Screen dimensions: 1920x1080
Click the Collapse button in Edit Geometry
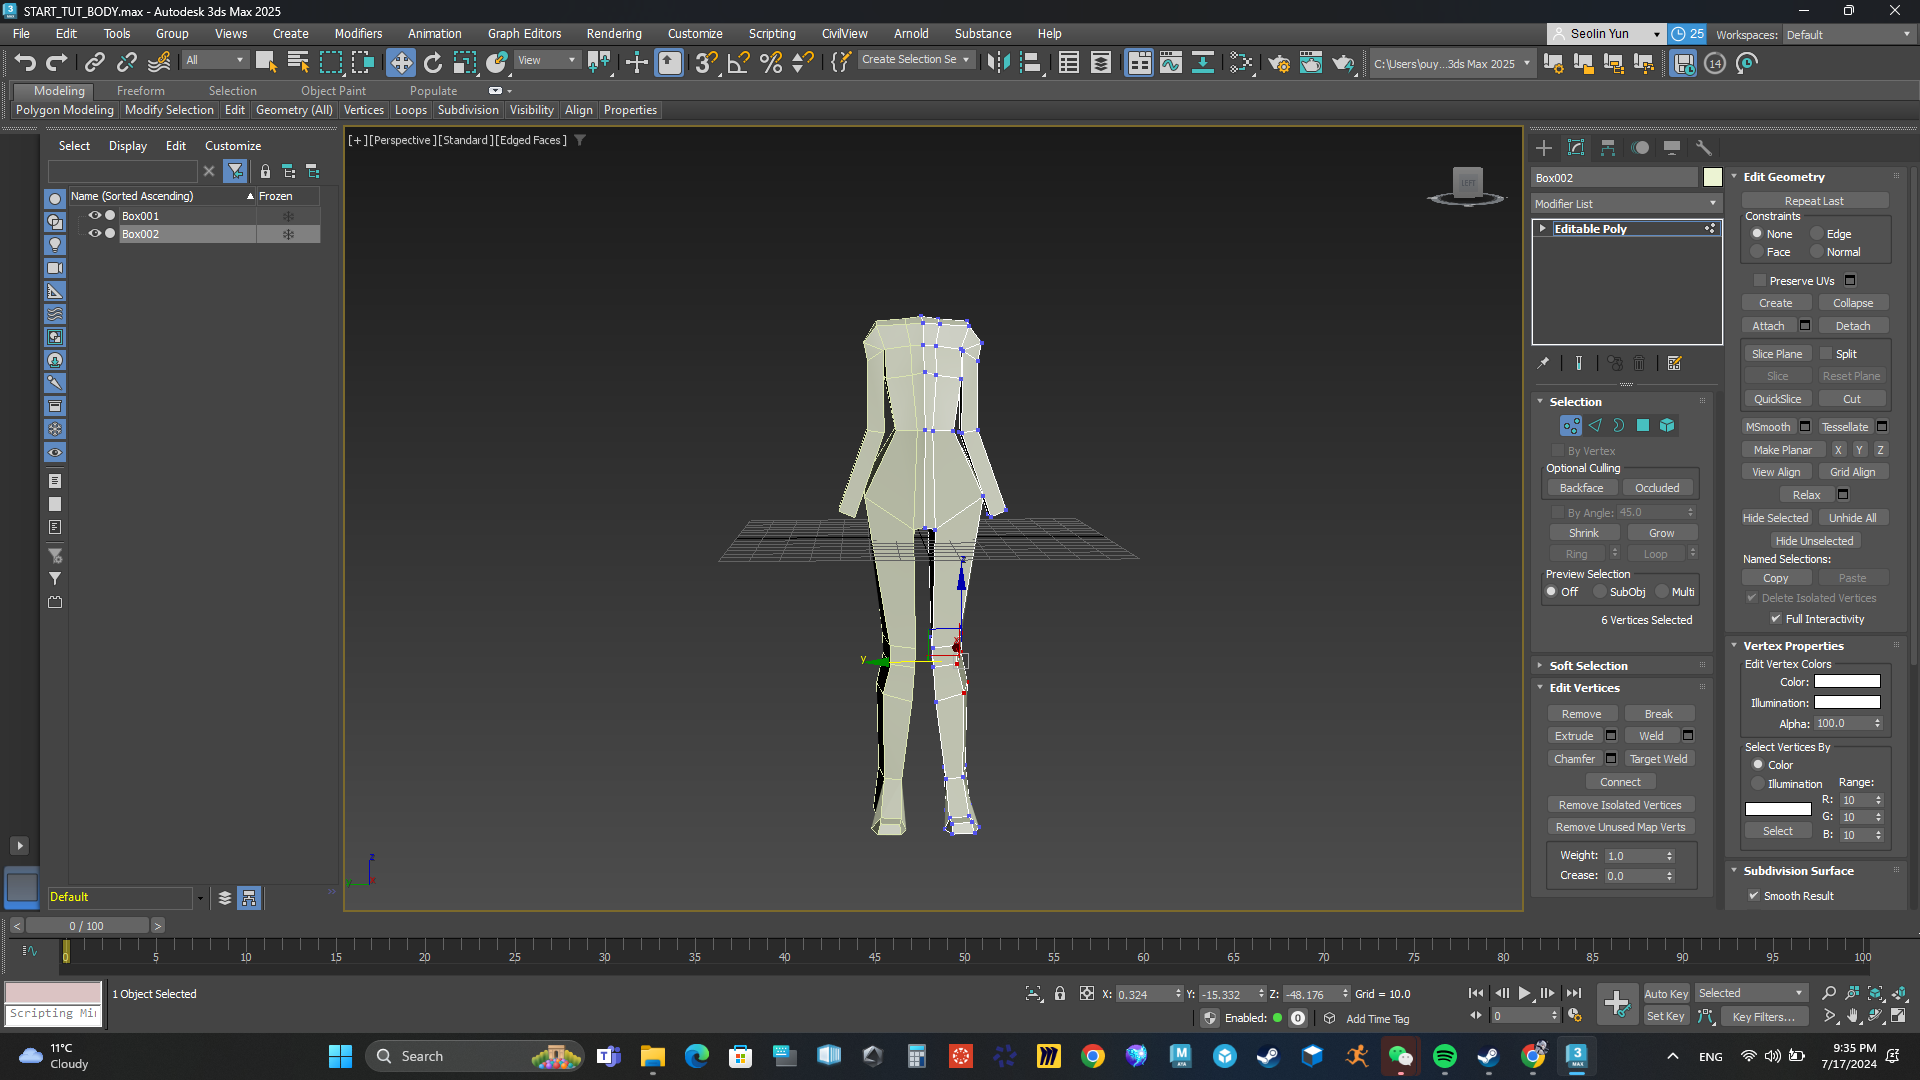click(x=1852, y=303)
